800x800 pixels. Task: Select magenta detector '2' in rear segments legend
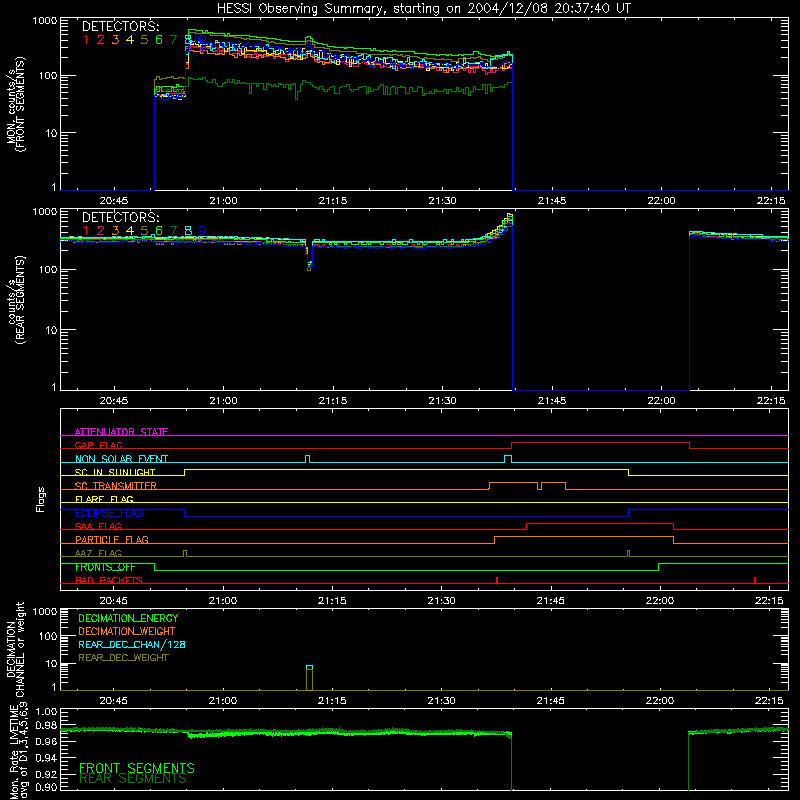(x=101, y=231)
